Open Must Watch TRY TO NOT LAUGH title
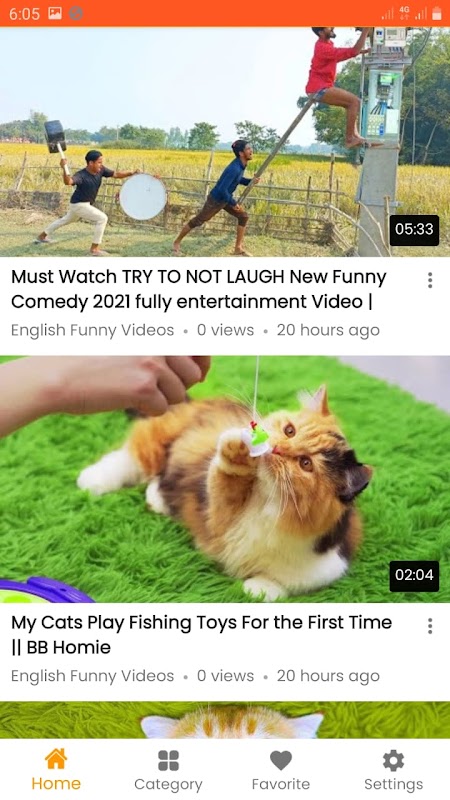The width and height of the screenshot is (450, 800). [199, 289]
